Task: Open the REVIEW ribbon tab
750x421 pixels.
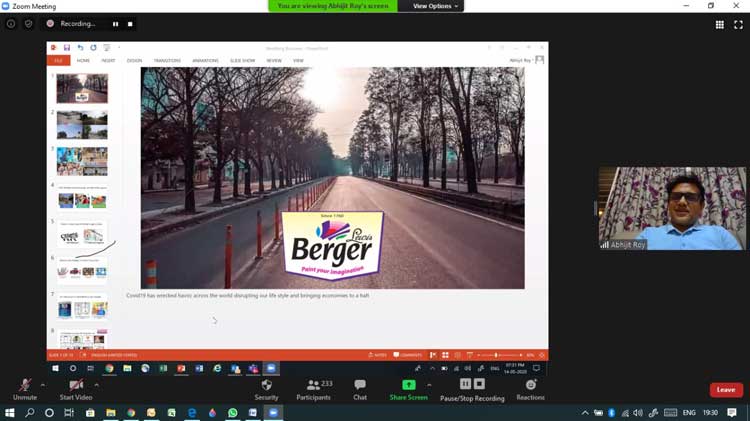Action: click(274, 60)
